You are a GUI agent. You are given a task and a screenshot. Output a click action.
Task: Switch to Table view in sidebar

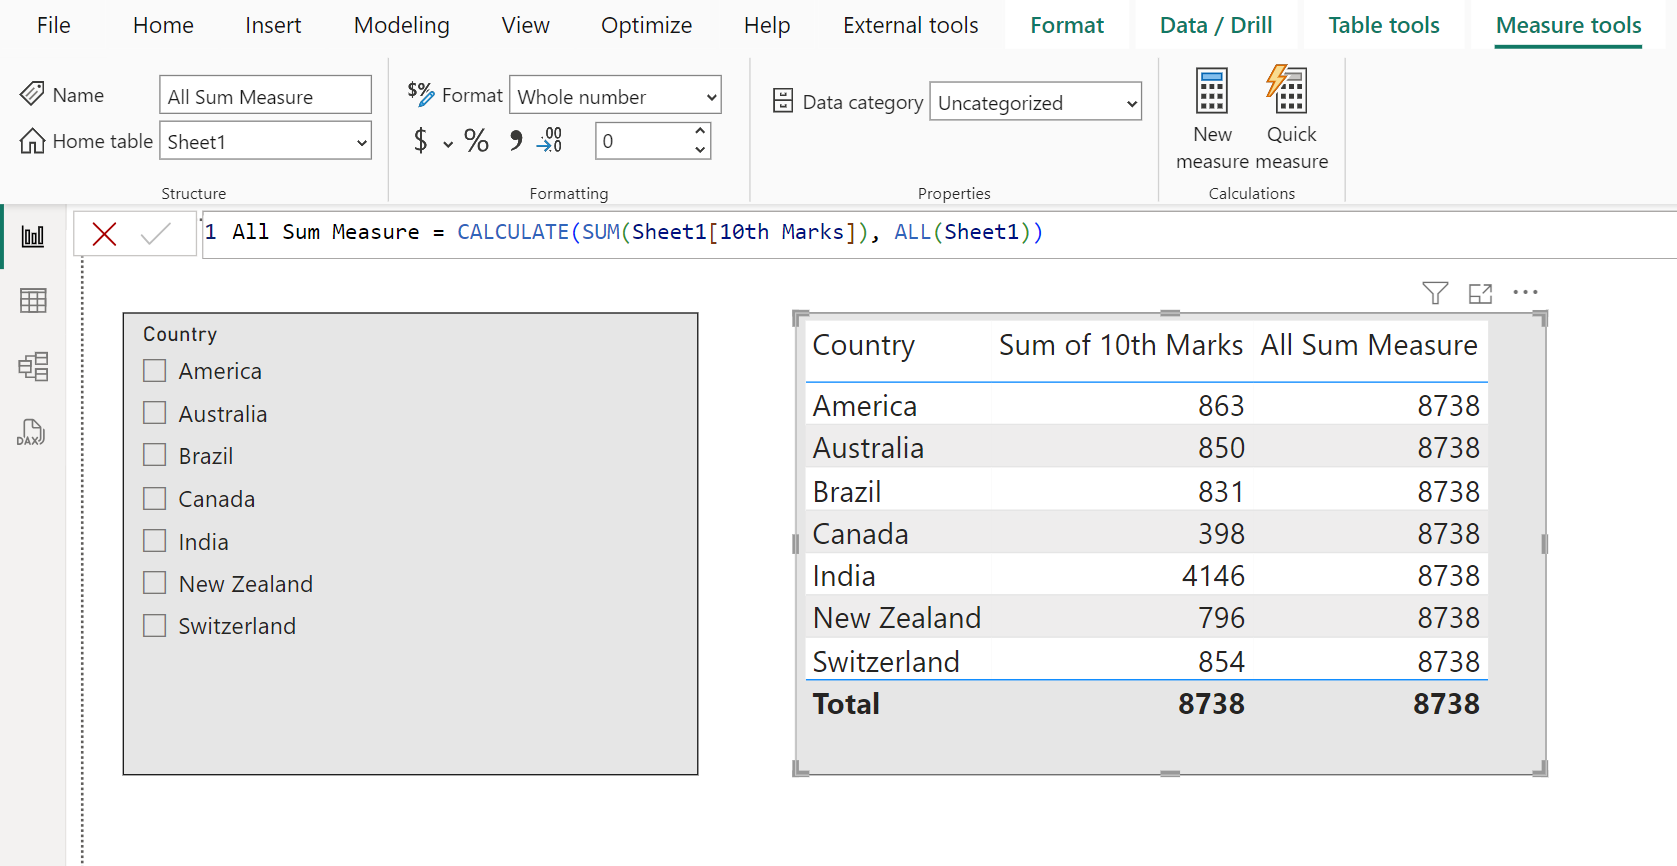pos(33,301)
